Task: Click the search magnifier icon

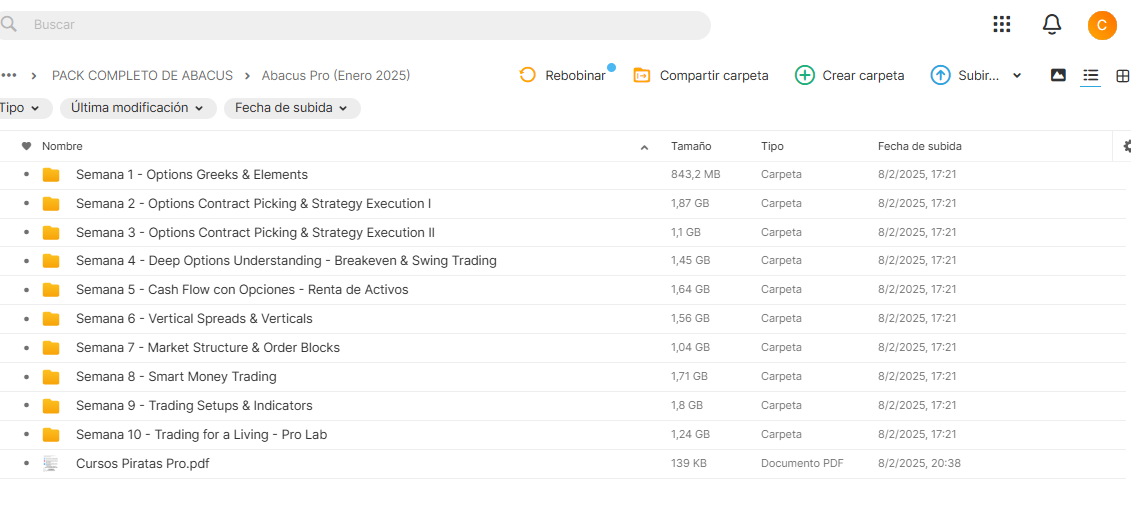Action: [8, 25]
